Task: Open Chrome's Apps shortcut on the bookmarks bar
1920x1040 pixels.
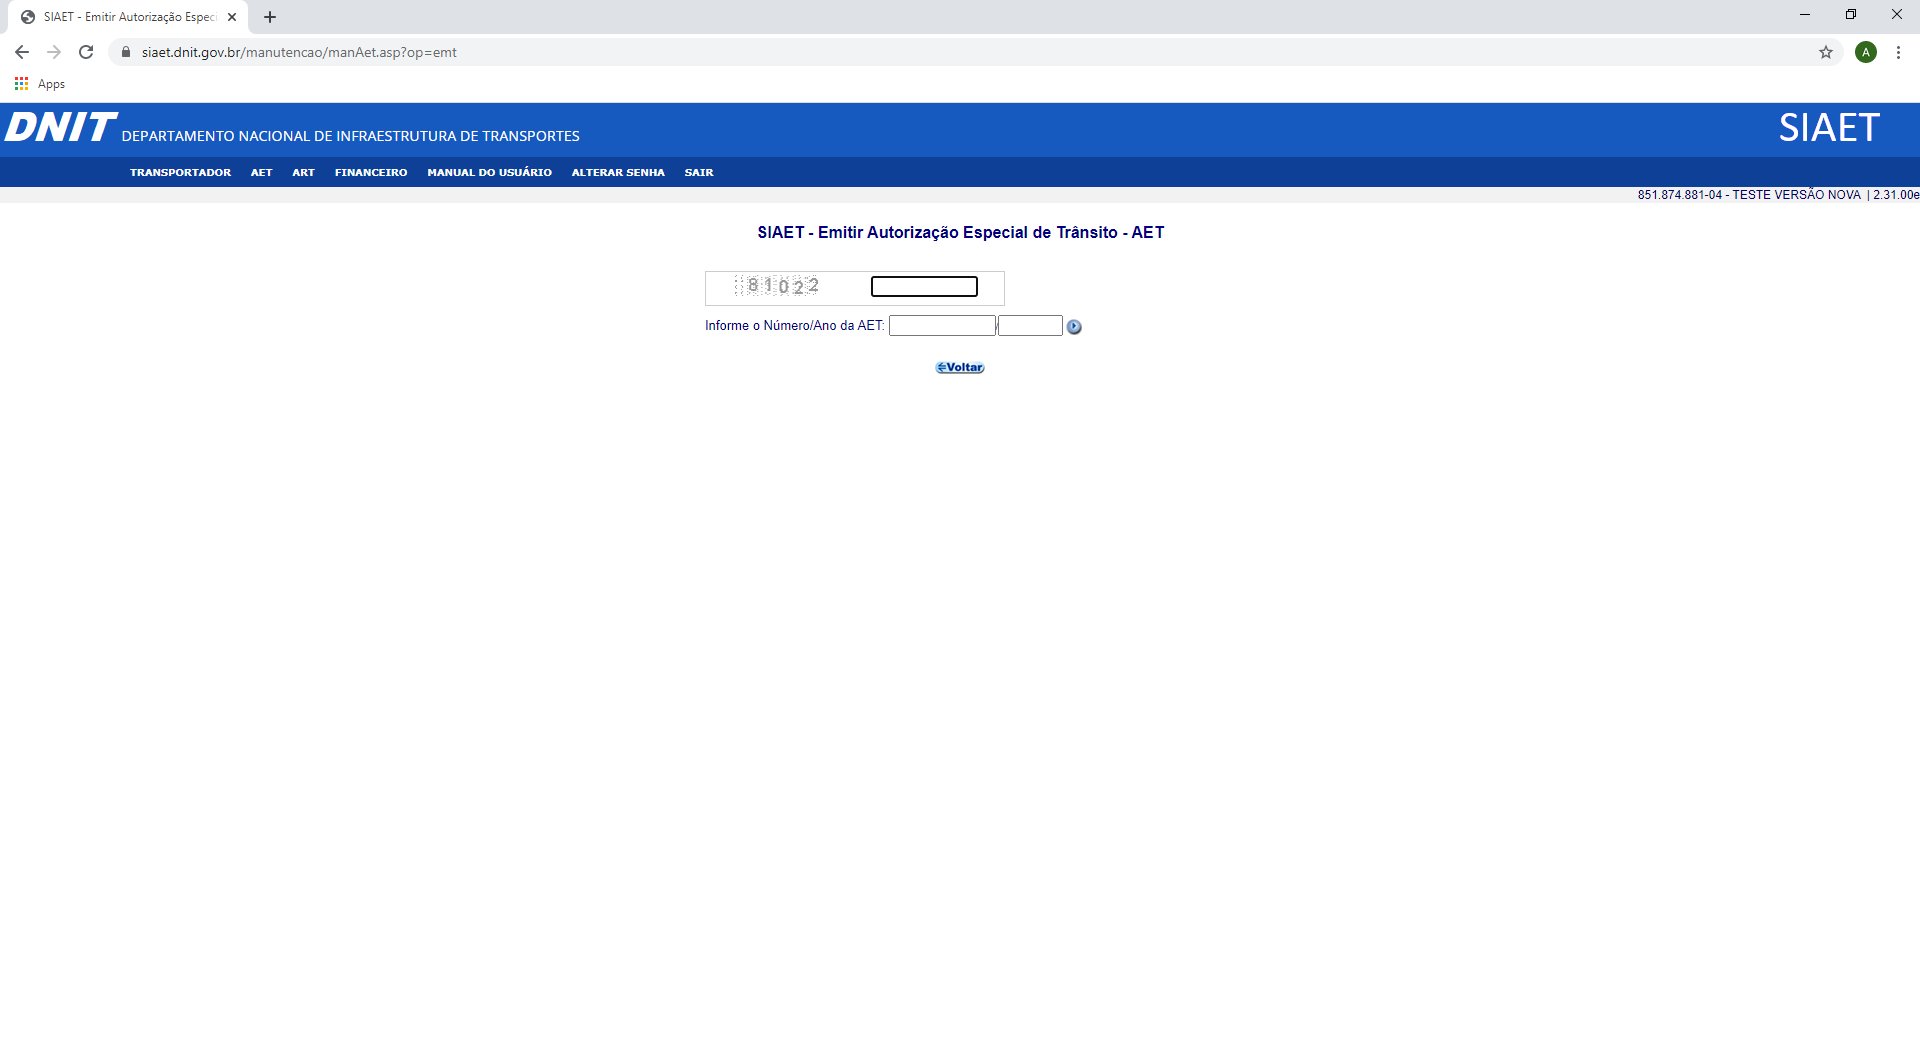Action: click(42, 84)
